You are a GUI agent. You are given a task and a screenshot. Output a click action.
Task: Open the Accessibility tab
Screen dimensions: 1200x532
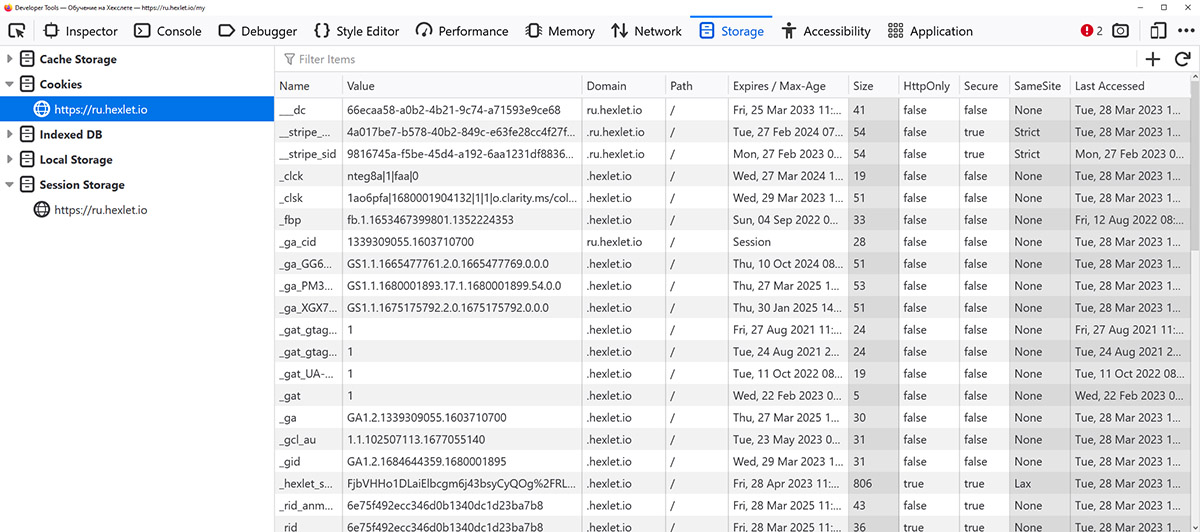point(826,31)
